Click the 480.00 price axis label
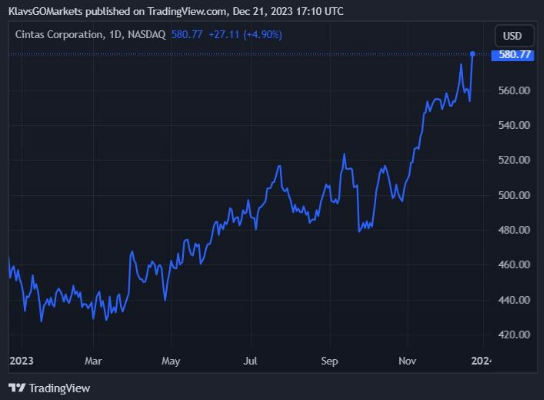This screenshot has height=400, width=544. point(514,230)
